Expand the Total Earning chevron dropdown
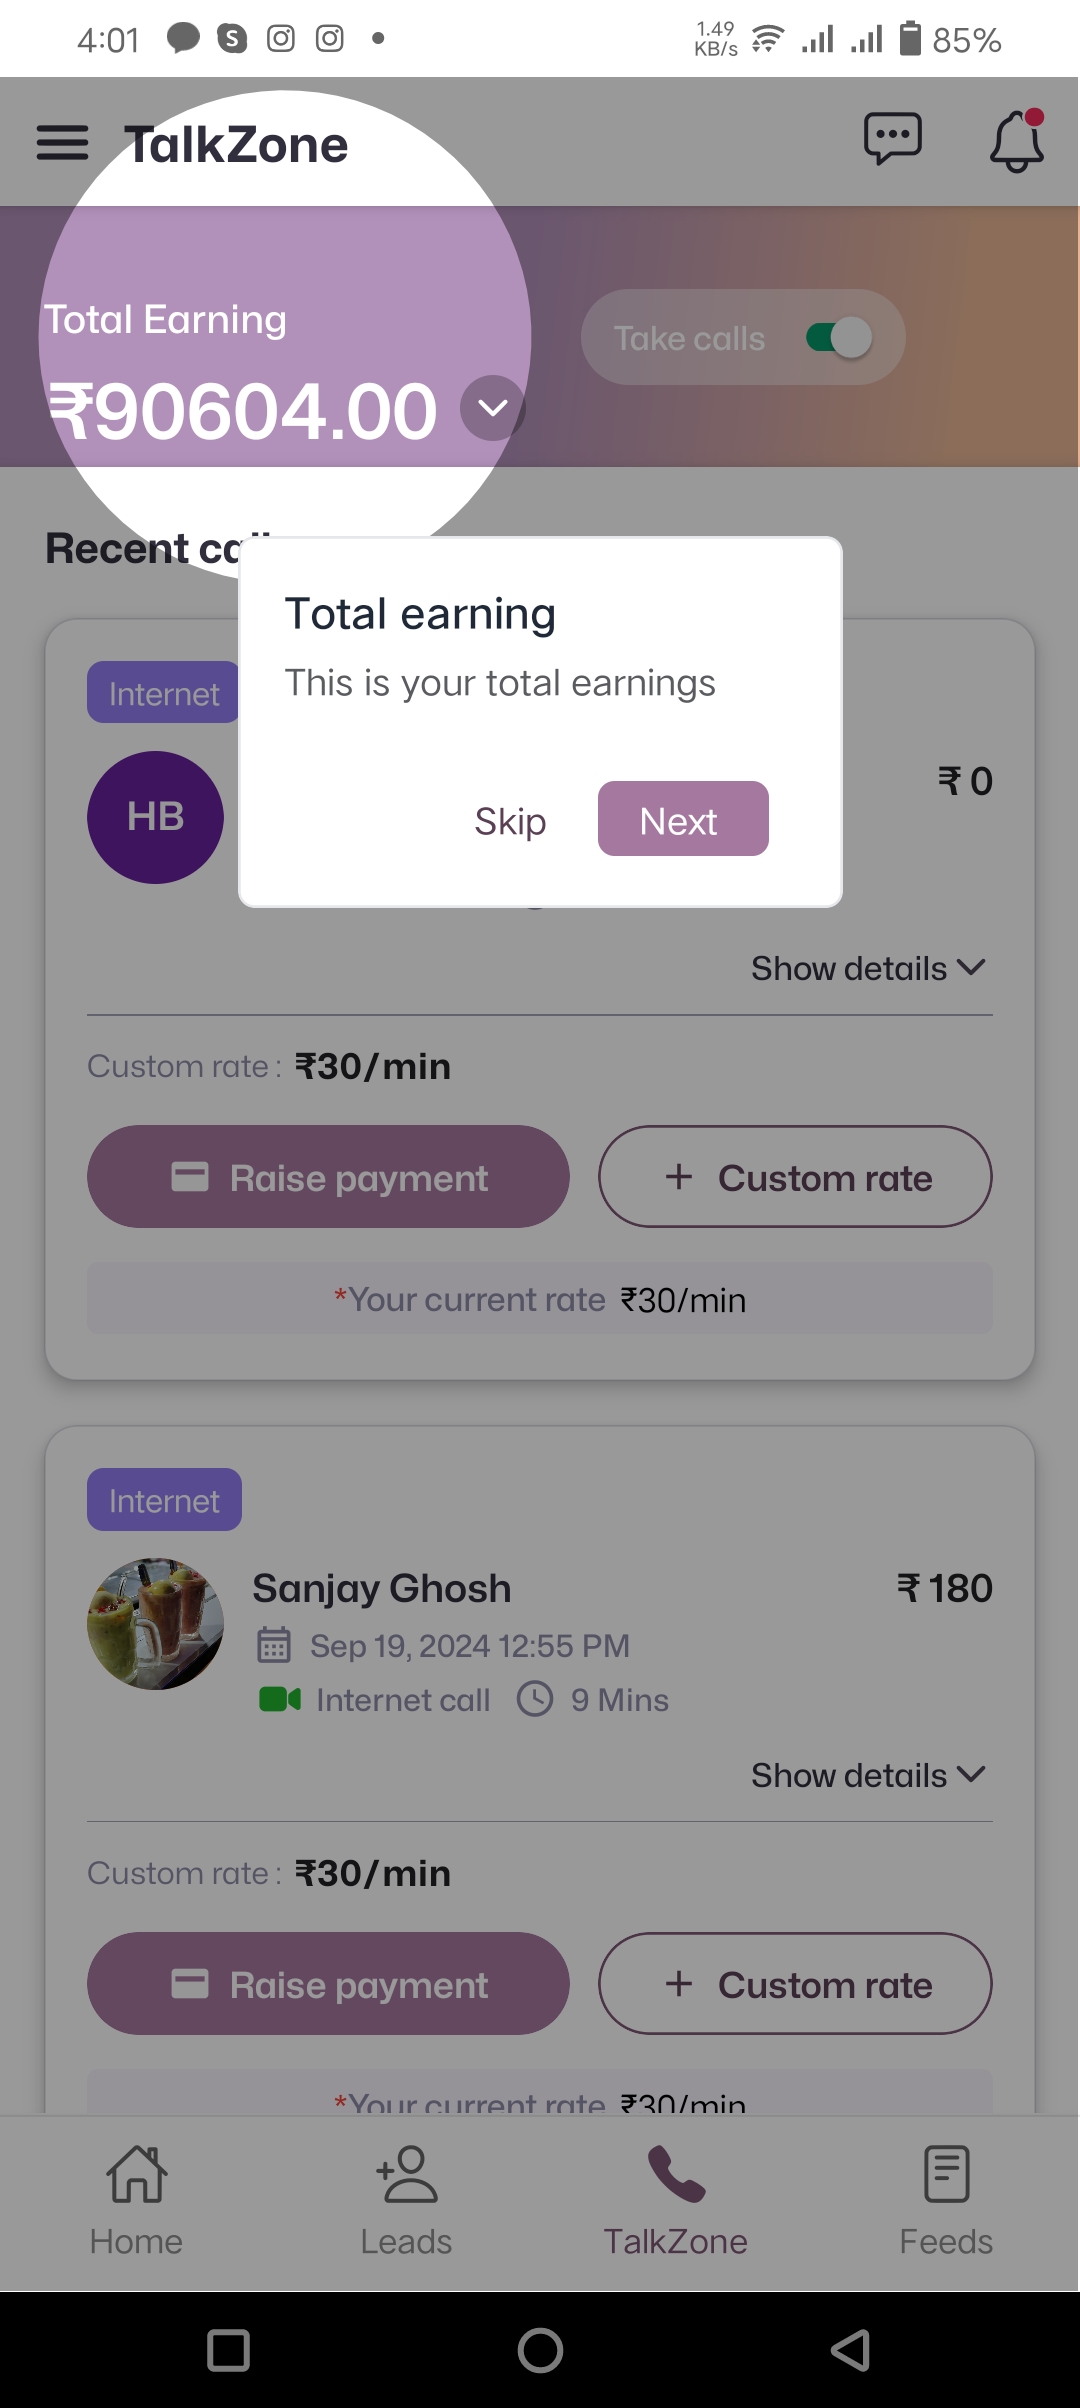This screenshot has width=1080, height=2408. click(492, 408)
